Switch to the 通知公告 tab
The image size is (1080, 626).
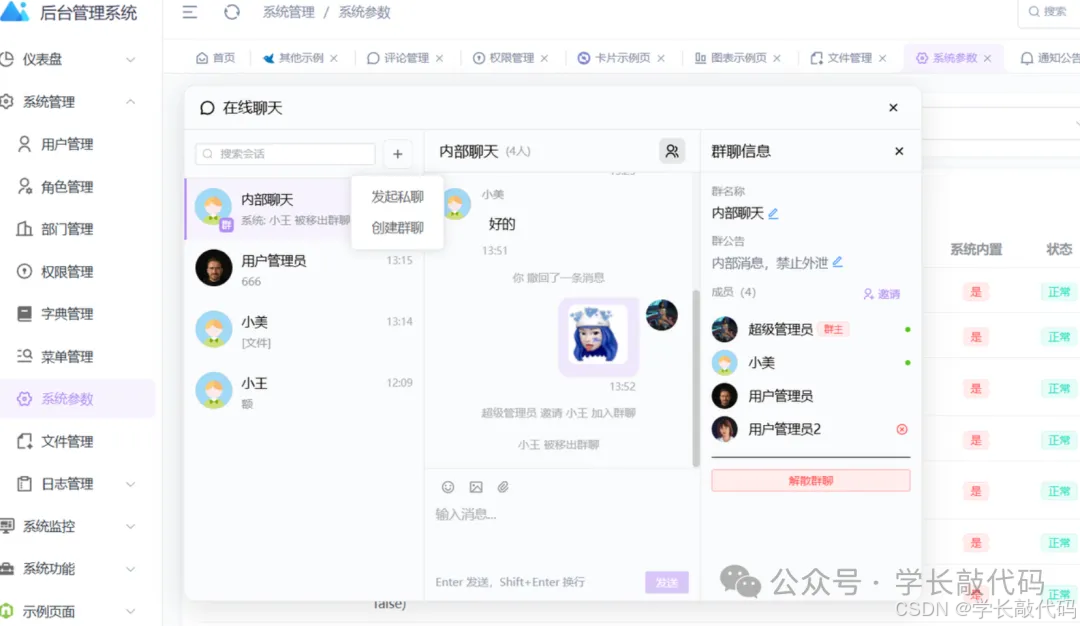(x=1049, y=58)
